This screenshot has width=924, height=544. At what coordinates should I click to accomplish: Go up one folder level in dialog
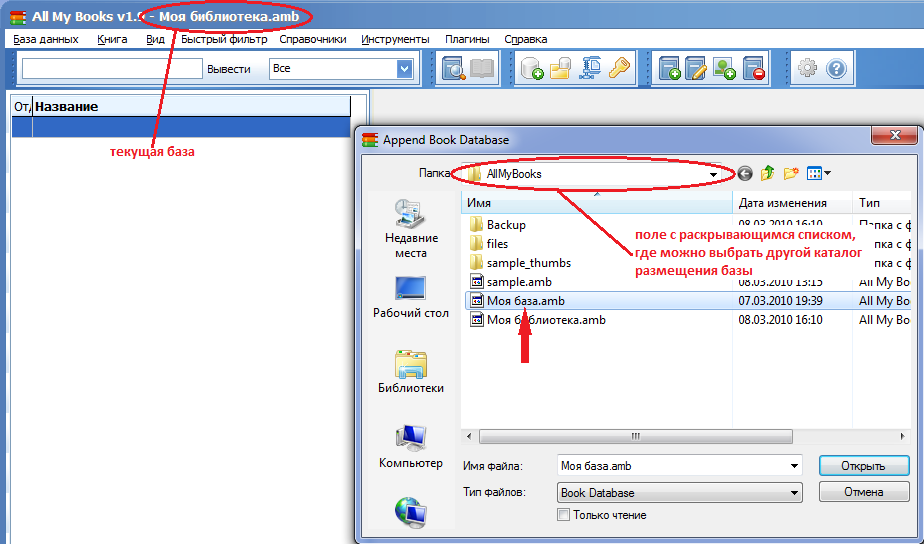click(x=767, y=173)
